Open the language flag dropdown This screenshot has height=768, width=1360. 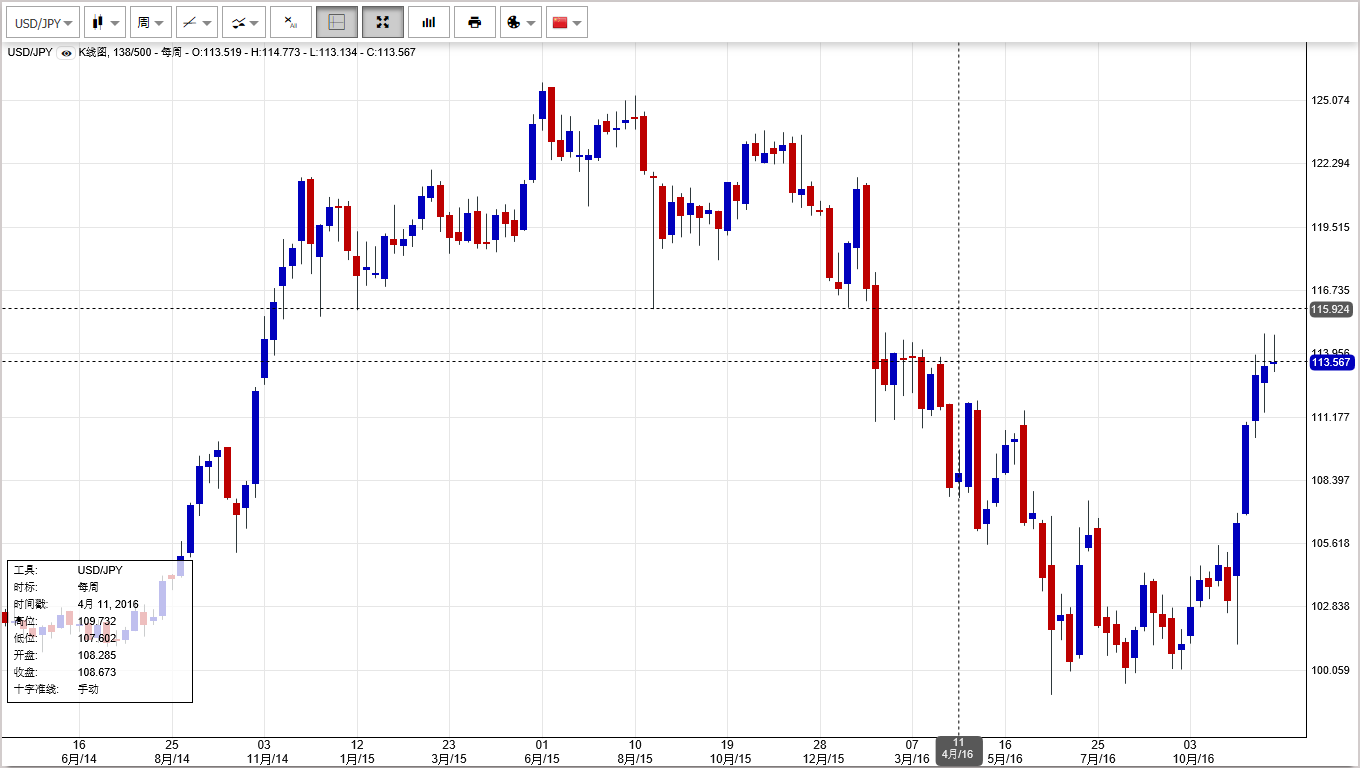[566, 22]
